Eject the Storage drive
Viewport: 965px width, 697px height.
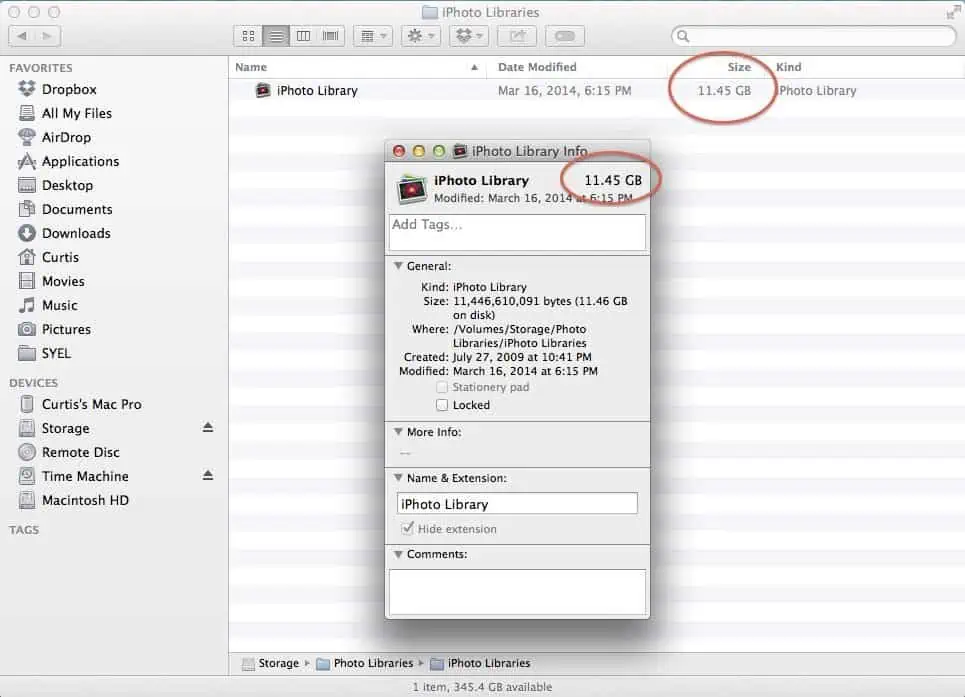208,428
